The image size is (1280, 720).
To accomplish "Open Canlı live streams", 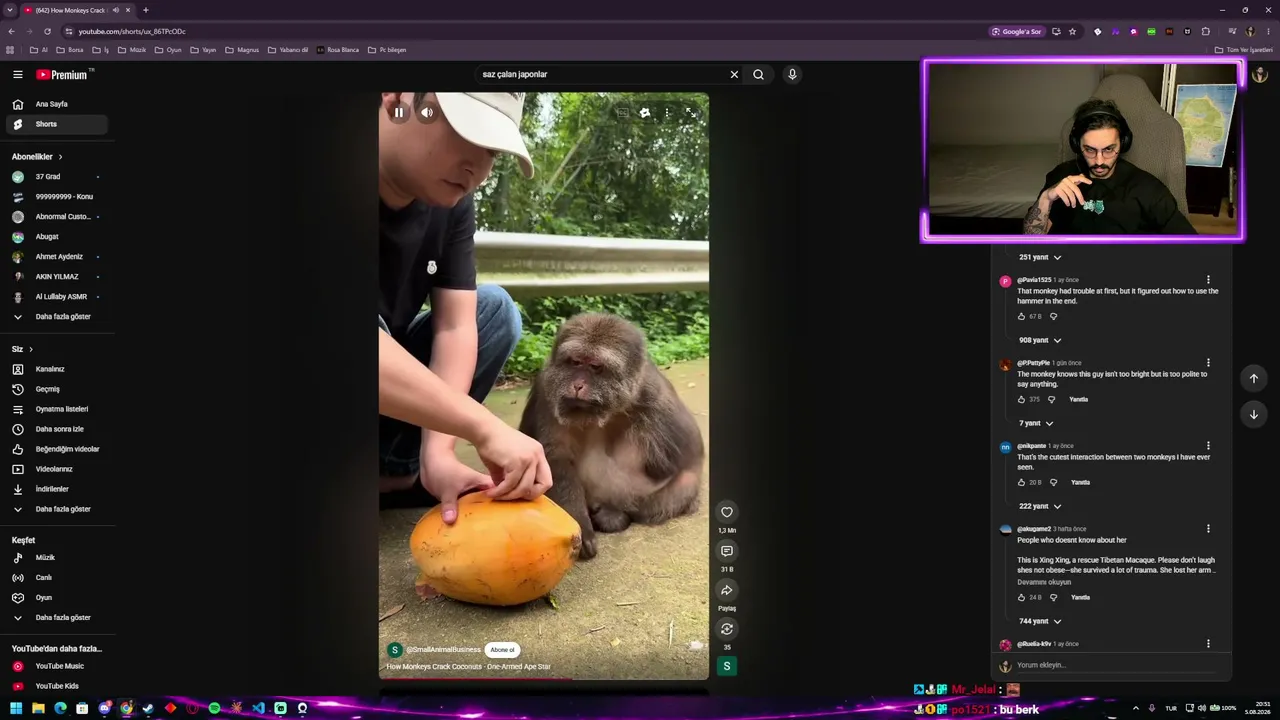I will 57,578.
